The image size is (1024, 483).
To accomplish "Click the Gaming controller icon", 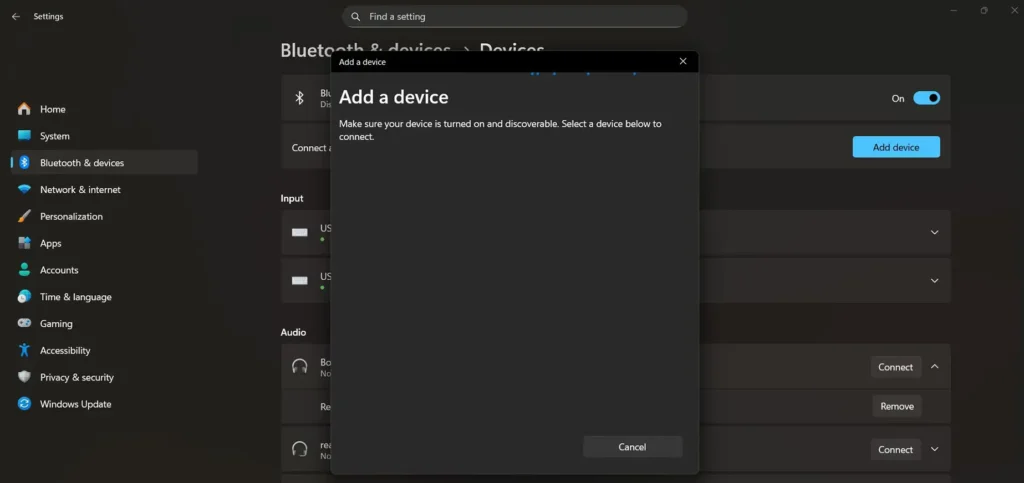I will pyautogui.click(x=24, y=324).
